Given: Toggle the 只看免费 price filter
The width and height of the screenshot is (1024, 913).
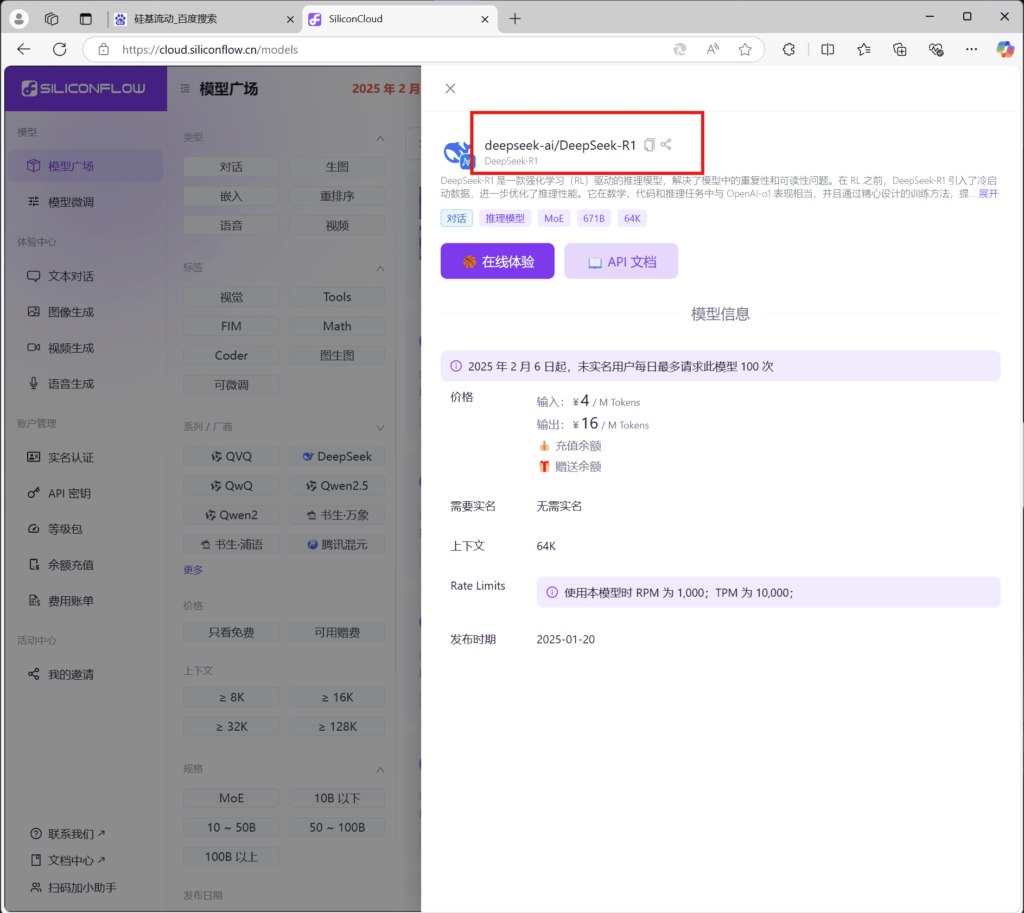Looking at the screenshot, I should pyautogui.click(x=231, y=633).
